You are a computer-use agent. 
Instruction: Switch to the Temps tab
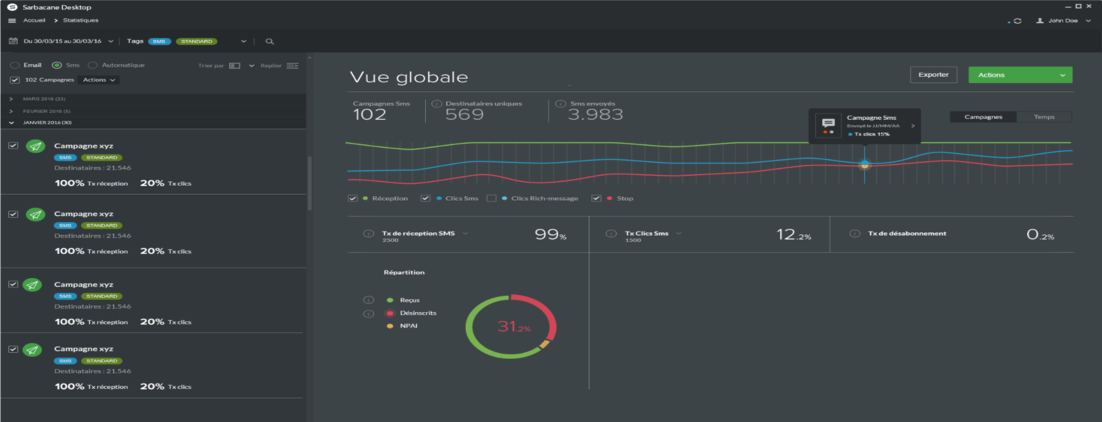pyautogui.click(x=1043, y=117)
